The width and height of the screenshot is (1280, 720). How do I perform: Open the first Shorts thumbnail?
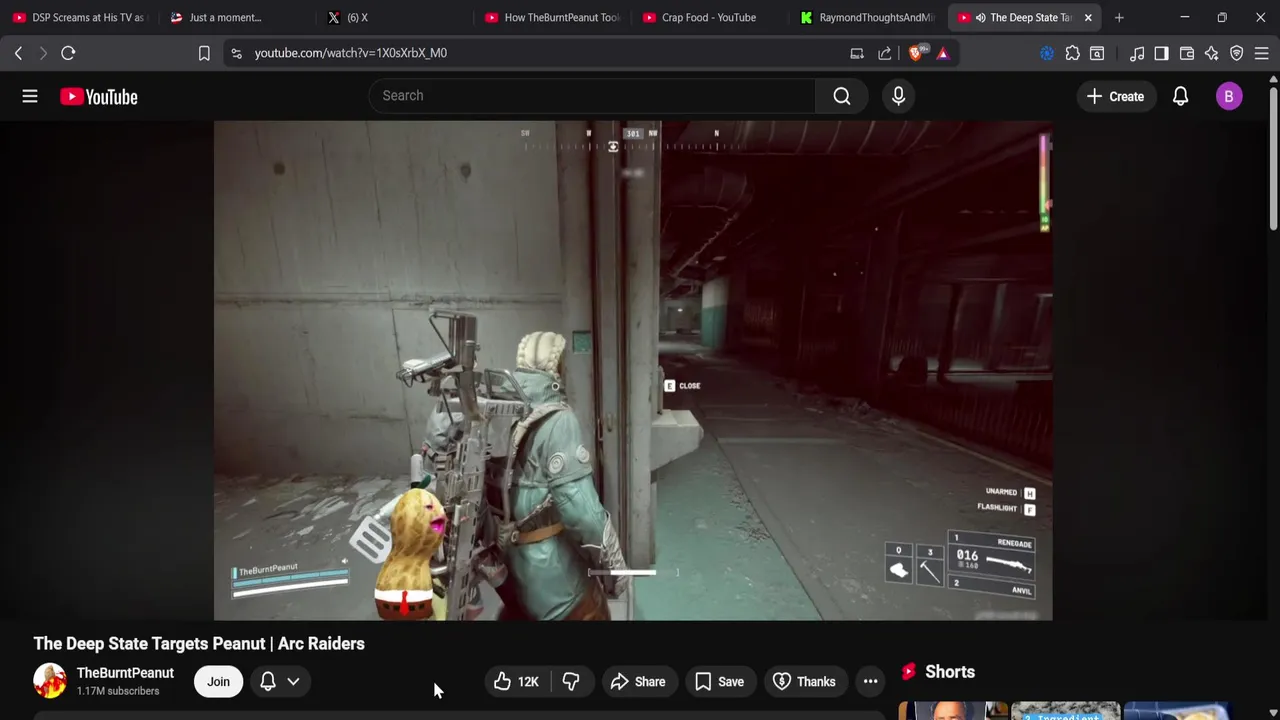point(953,711)
